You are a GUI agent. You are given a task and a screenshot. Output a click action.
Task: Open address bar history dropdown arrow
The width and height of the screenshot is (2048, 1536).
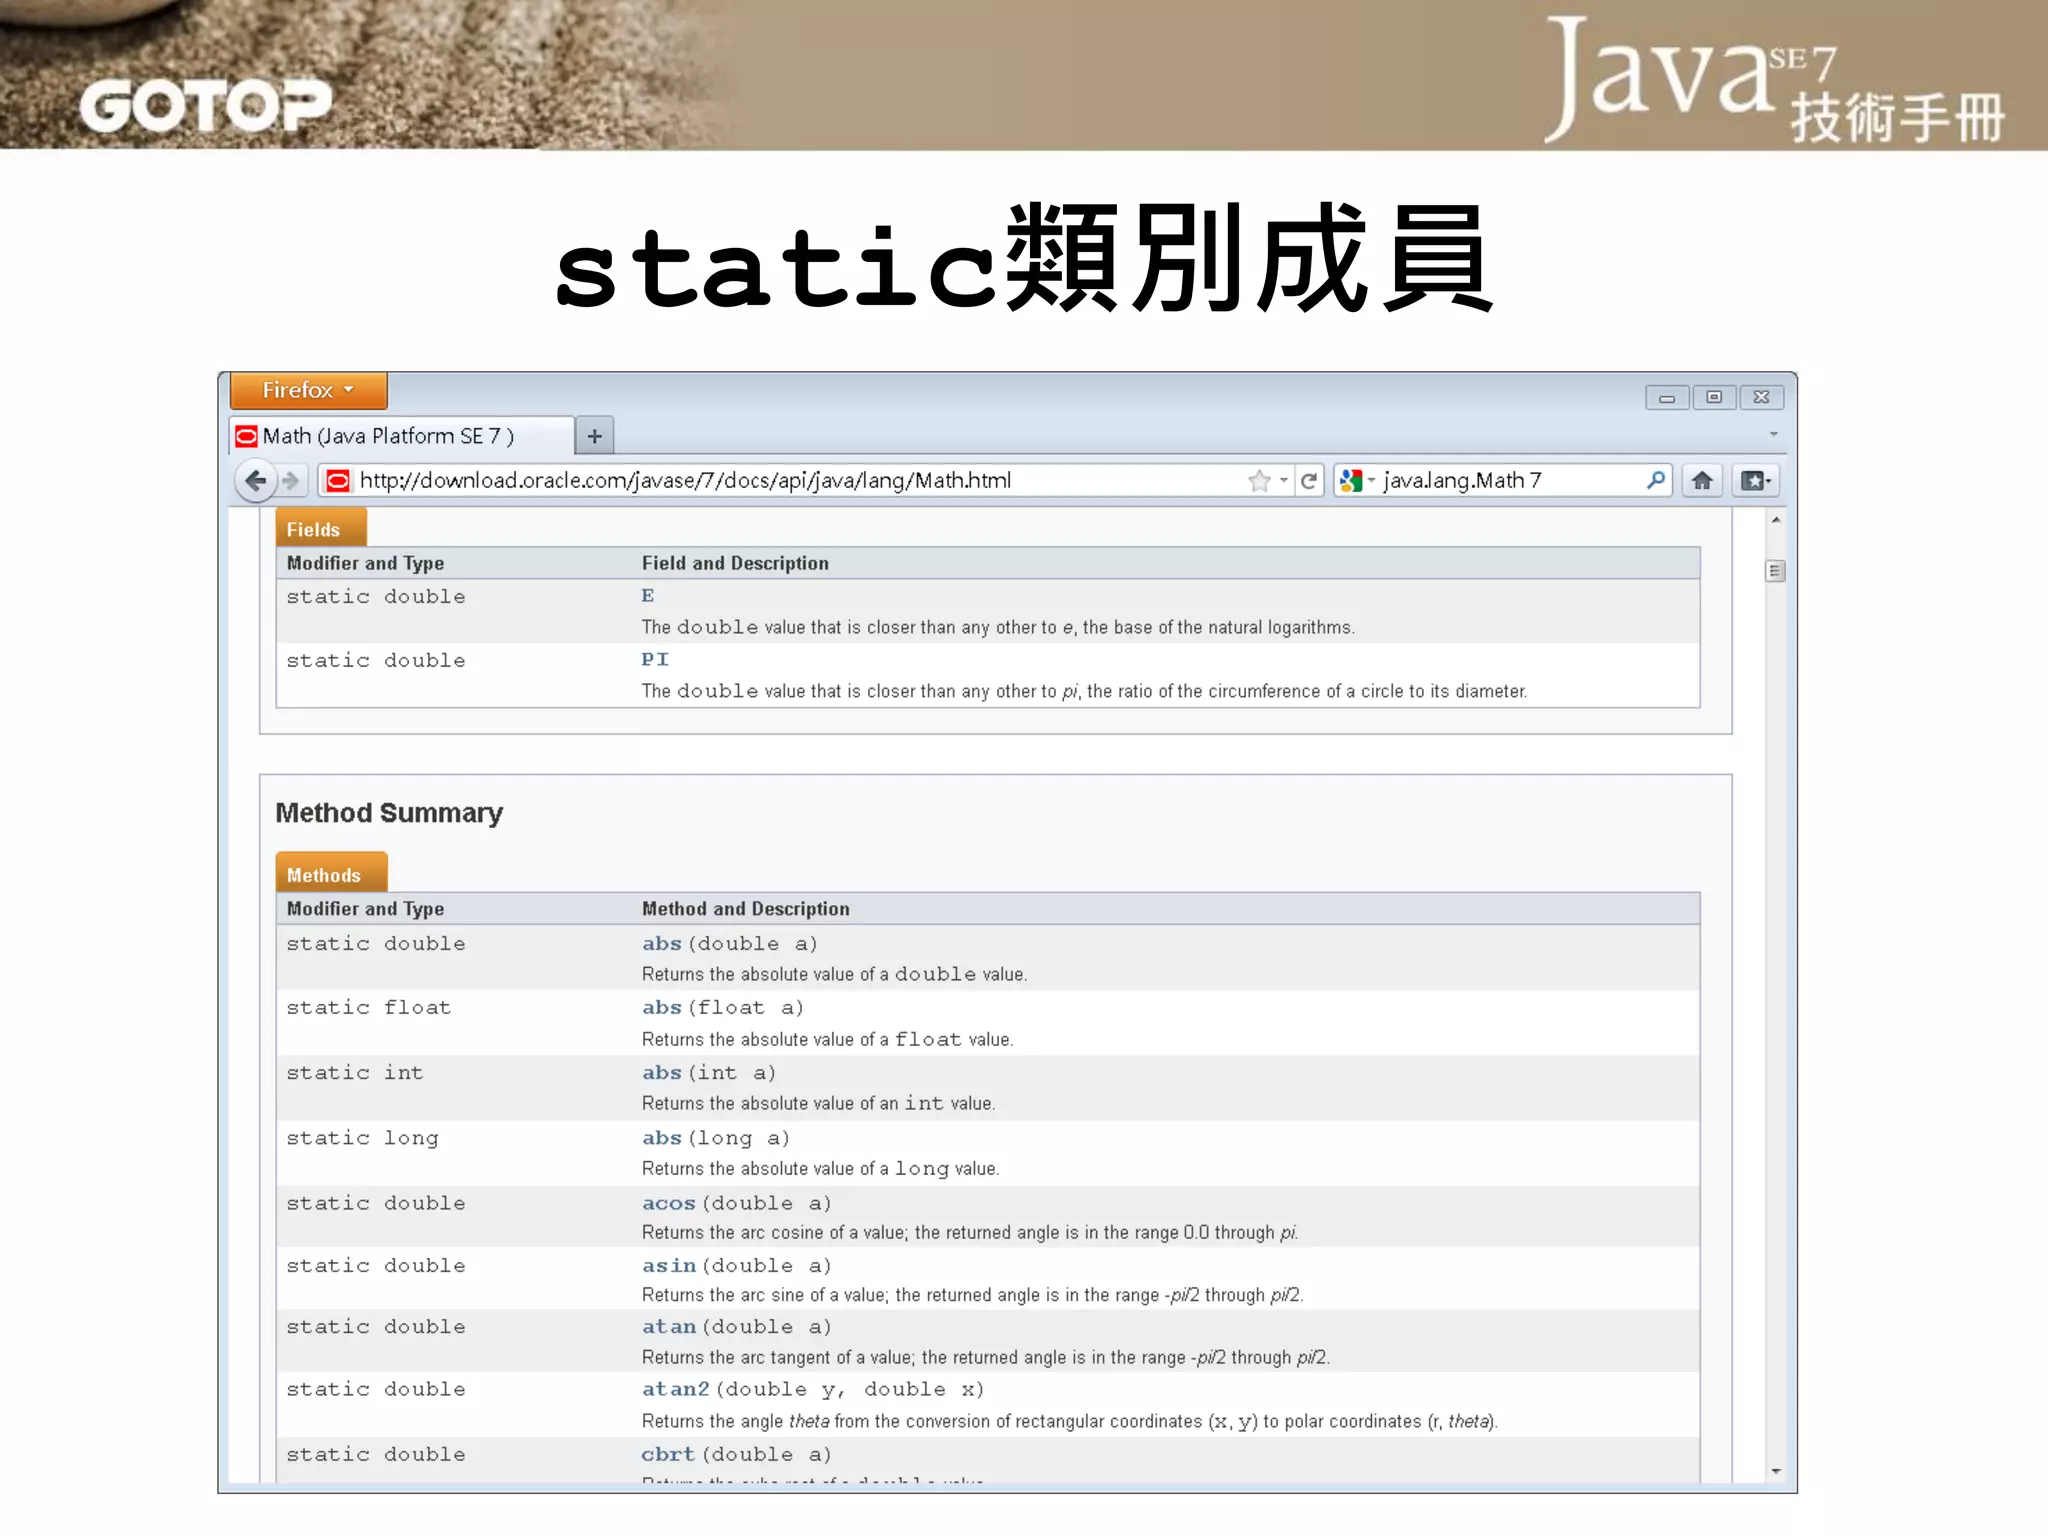click(x=1284, y=481)
